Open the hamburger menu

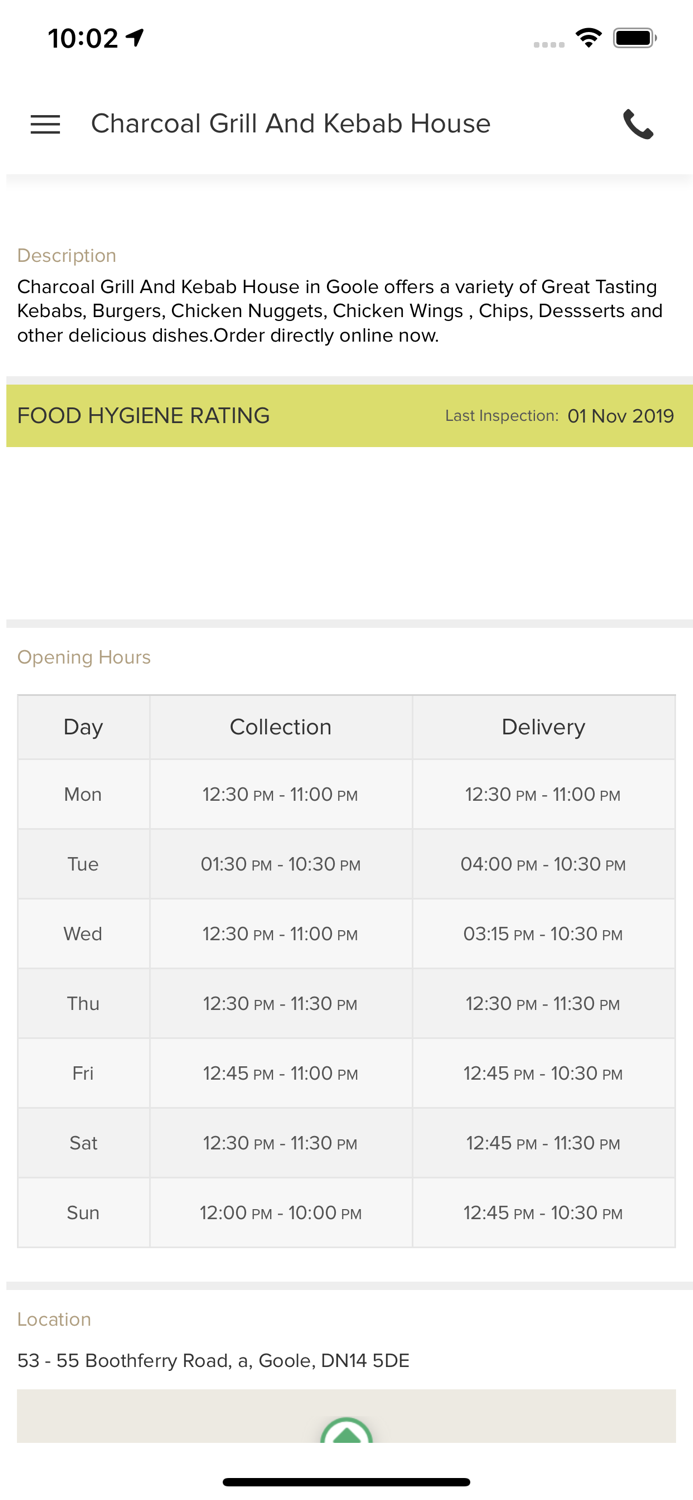pyautogui.click(x=45, y=124)
